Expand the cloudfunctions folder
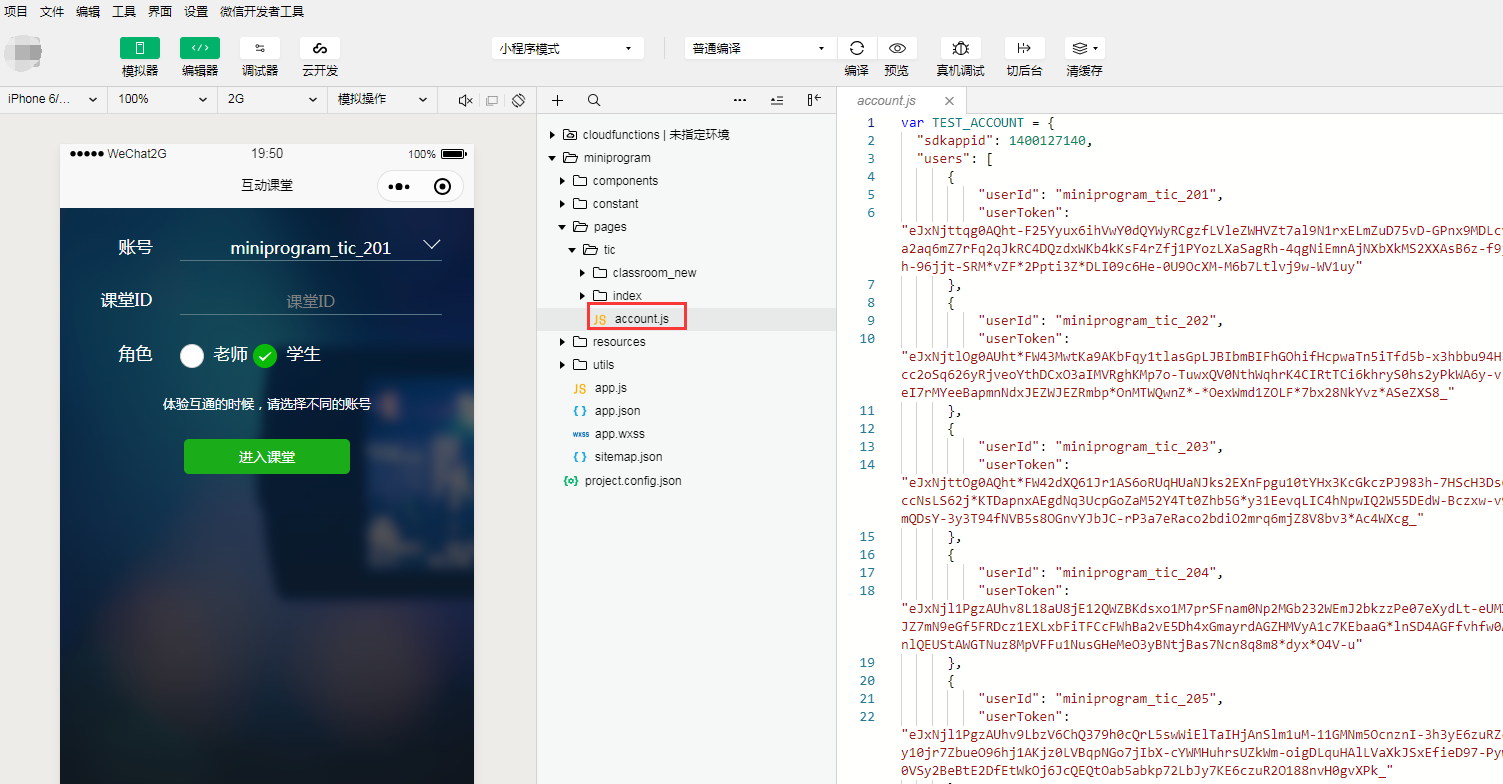This screenshot has width=1503, height=784. pyautogui.click(x=551, y=134)
